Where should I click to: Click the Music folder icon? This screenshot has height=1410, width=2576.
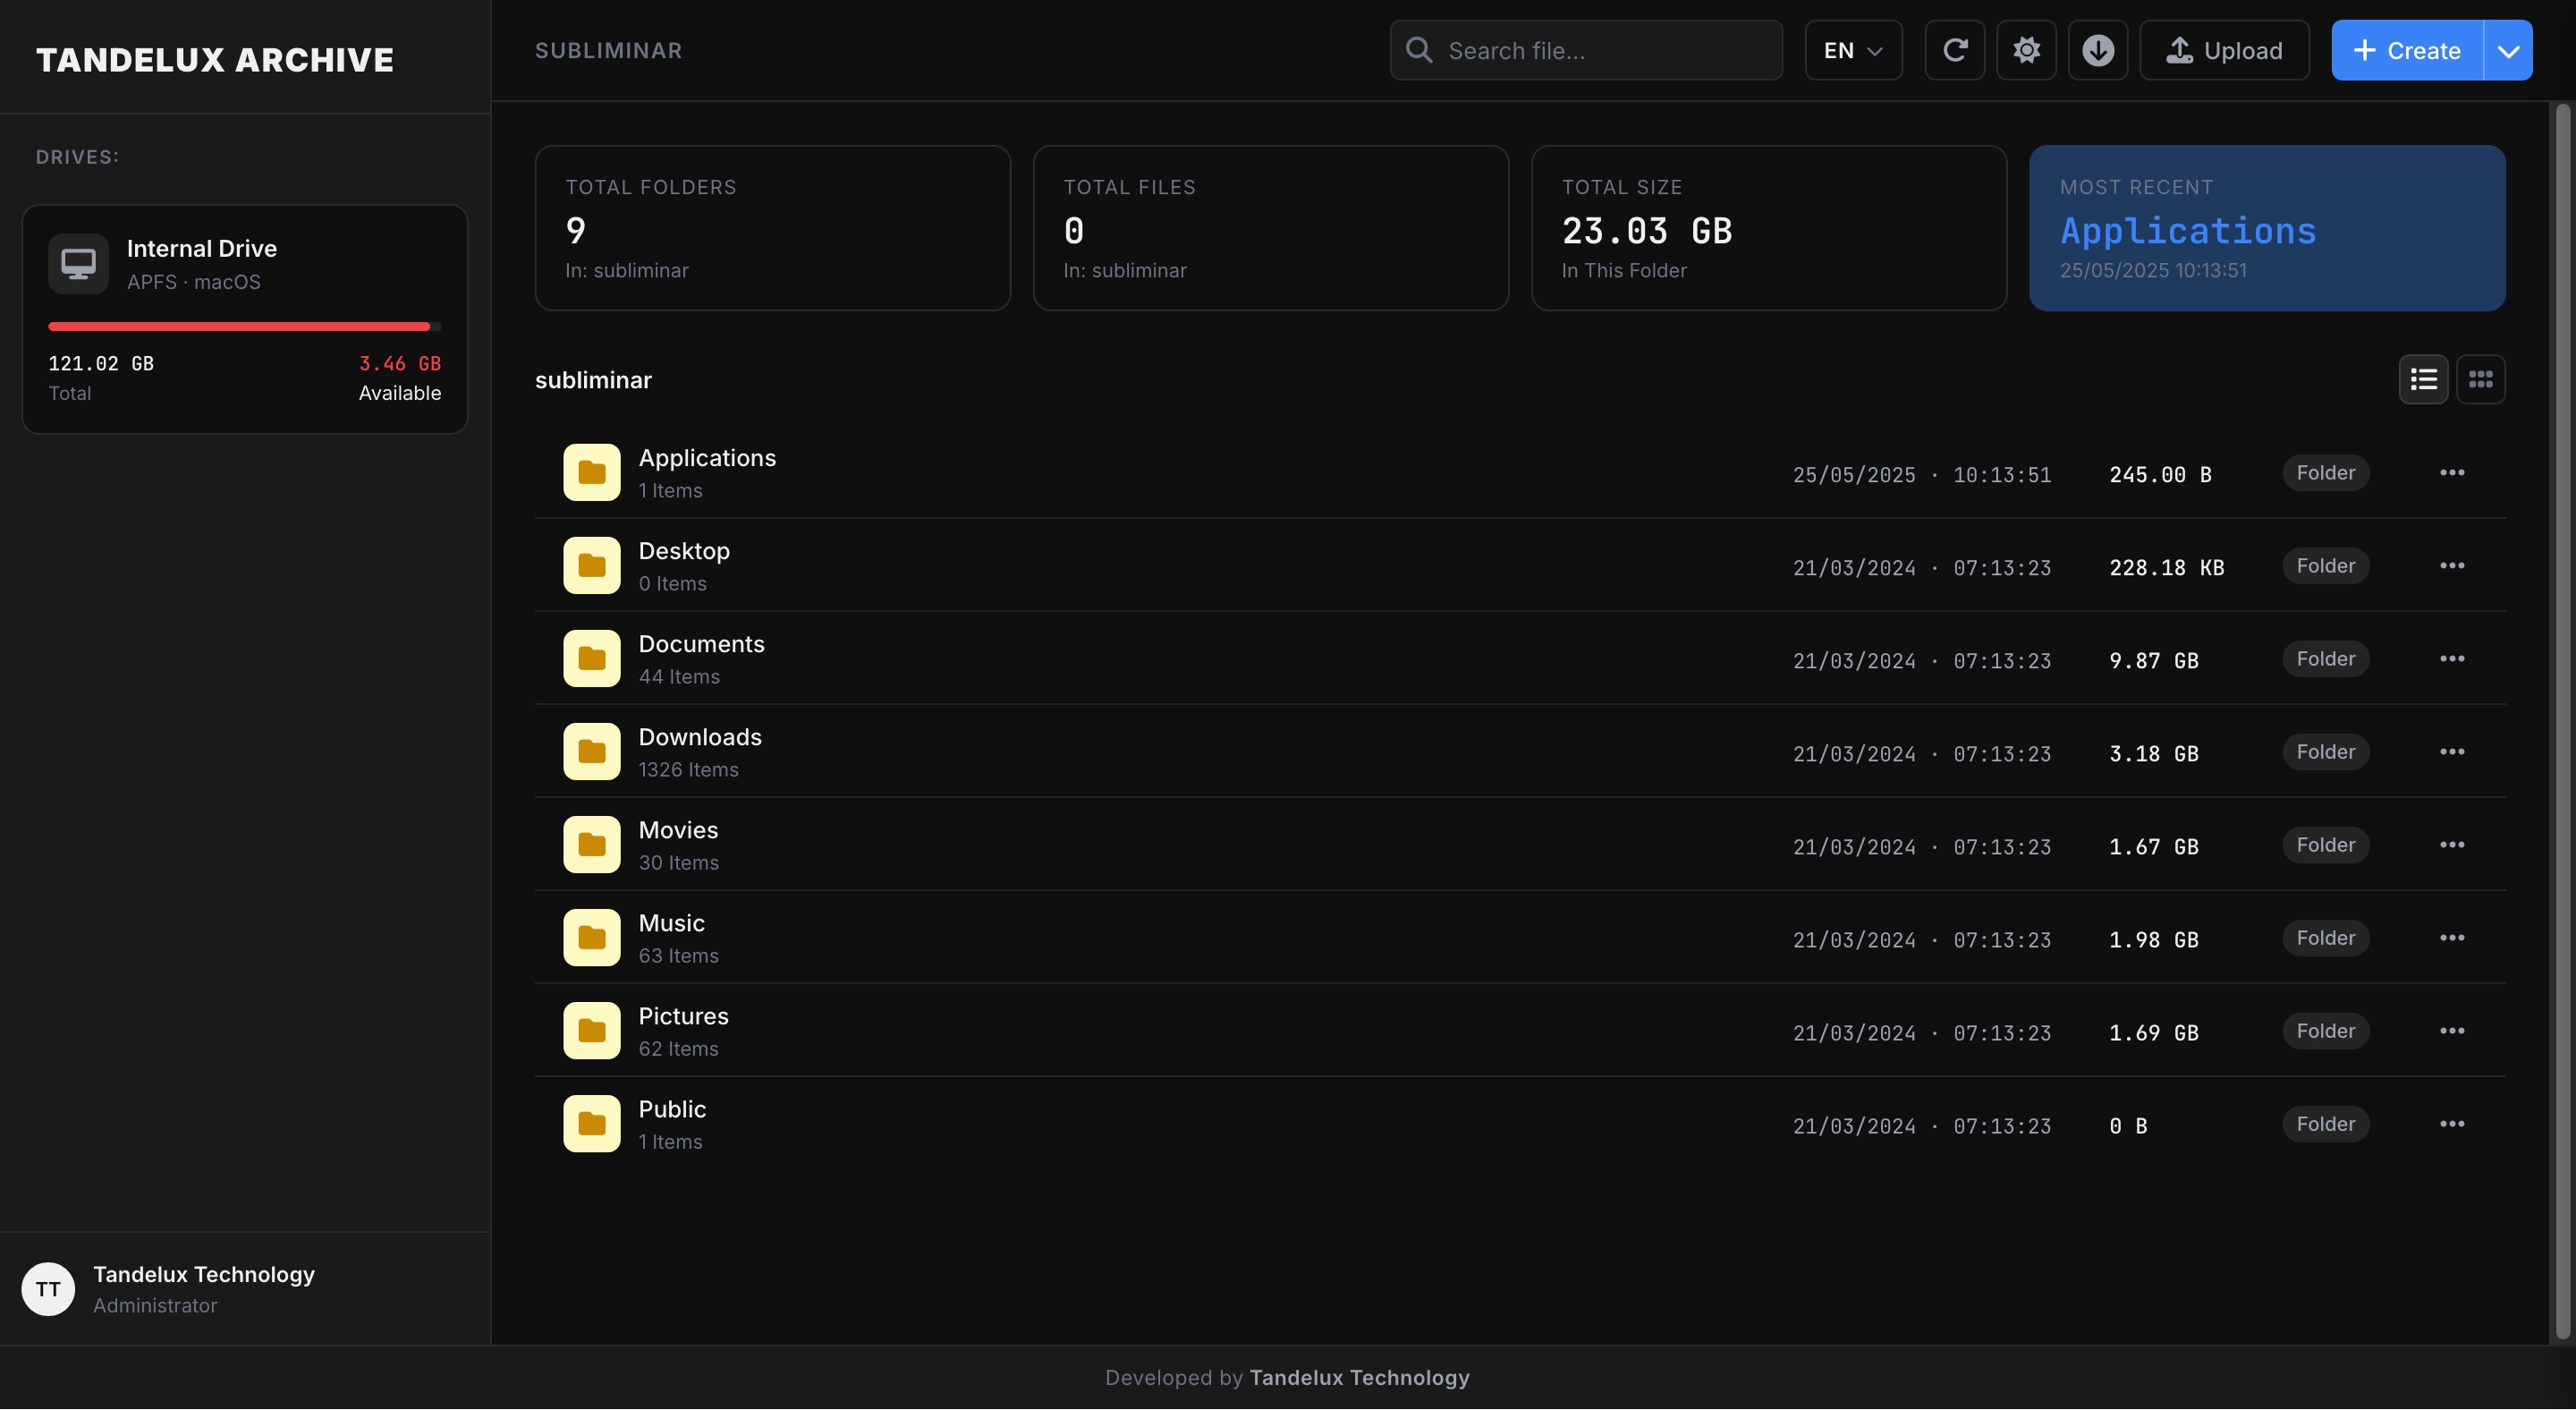pyautogui.click(x=592, y=938)
